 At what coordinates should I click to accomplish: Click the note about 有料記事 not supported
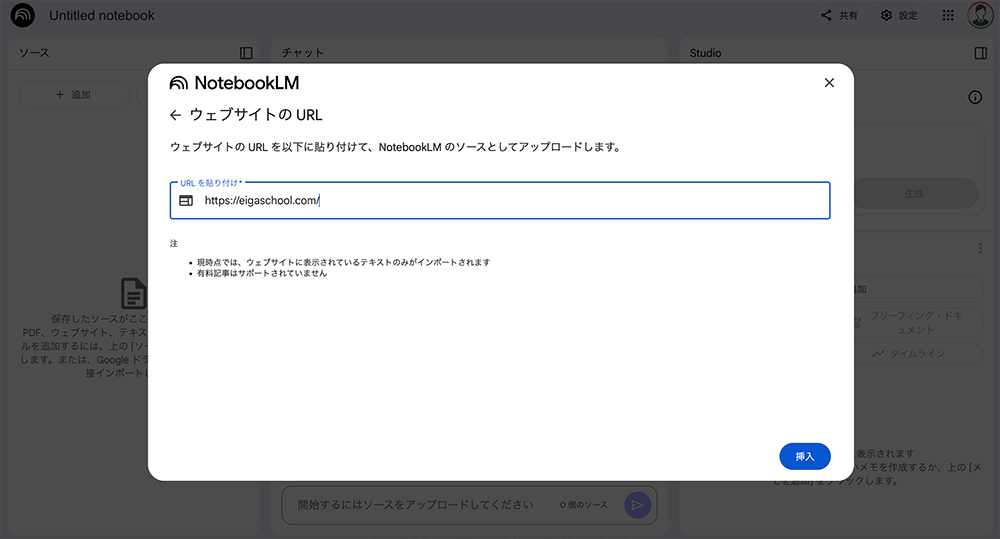[261, 273]
